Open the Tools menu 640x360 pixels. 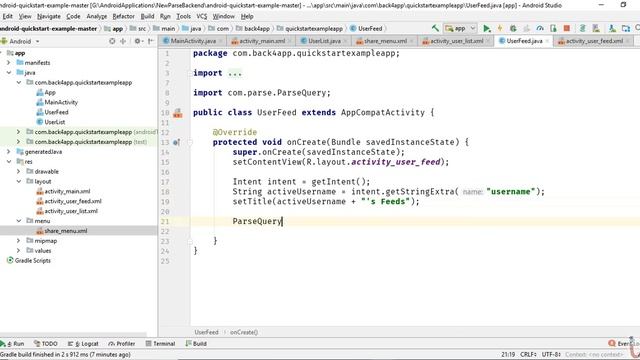pos(183,16)
